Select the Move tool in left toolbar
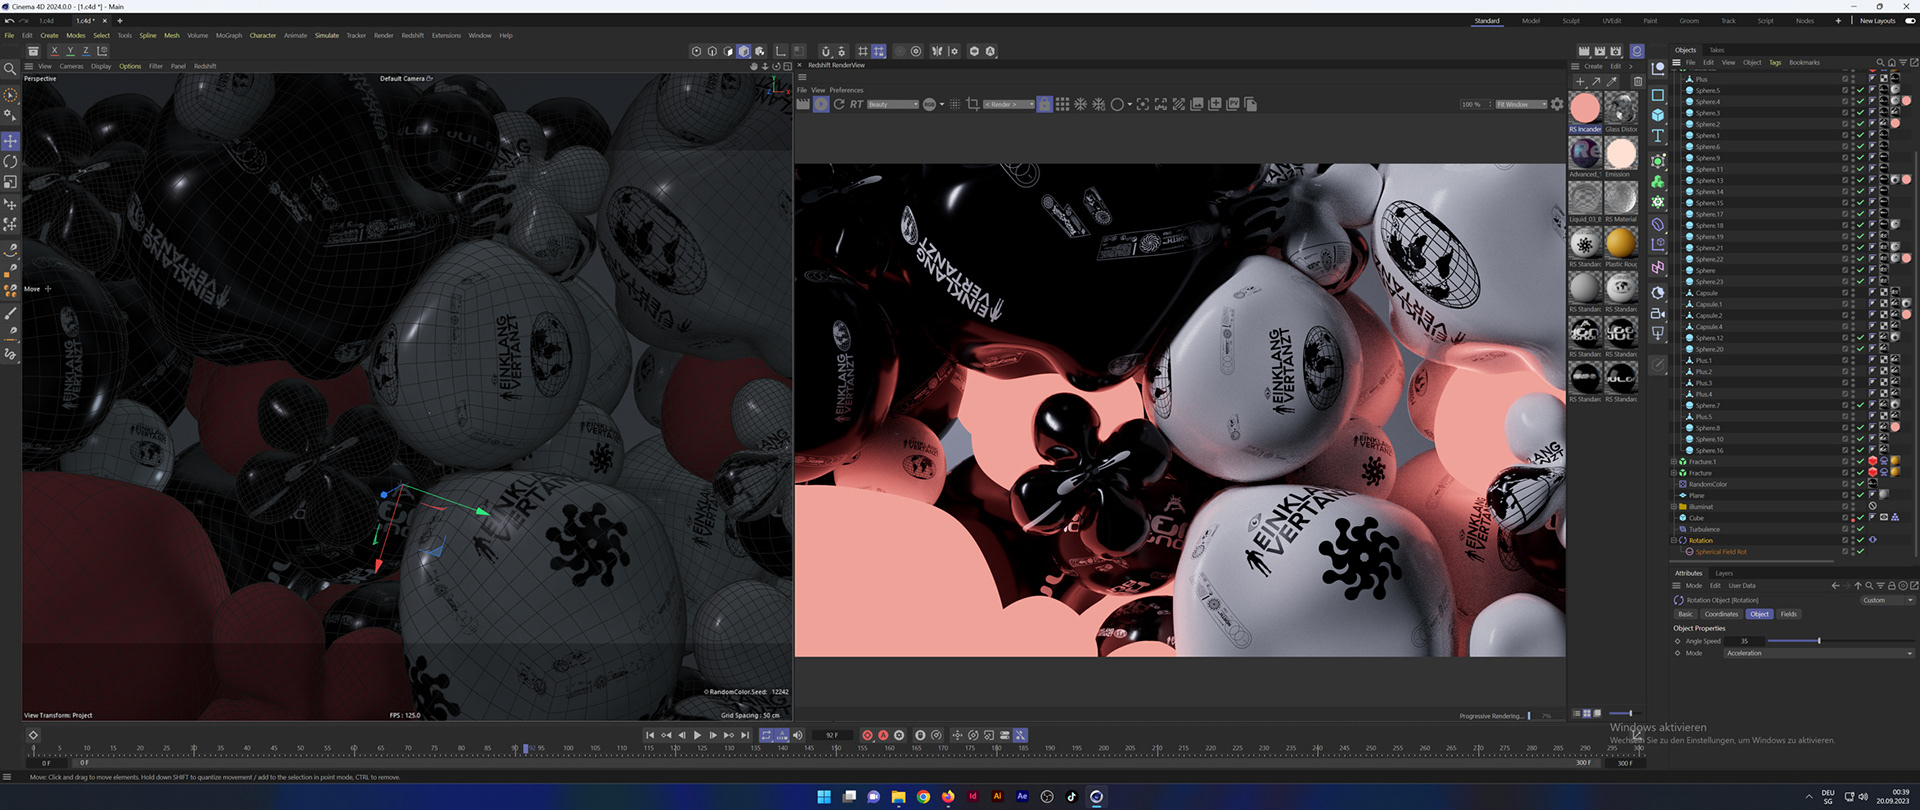Viewport: 1920px width, 810px height. click(x=10, y=141)
